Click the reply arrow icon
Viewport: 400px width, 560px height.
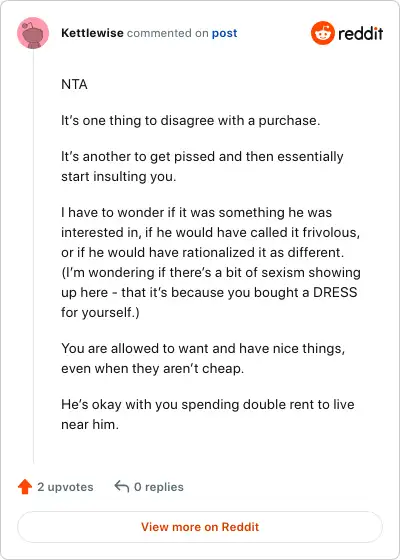tap(122, 486)
